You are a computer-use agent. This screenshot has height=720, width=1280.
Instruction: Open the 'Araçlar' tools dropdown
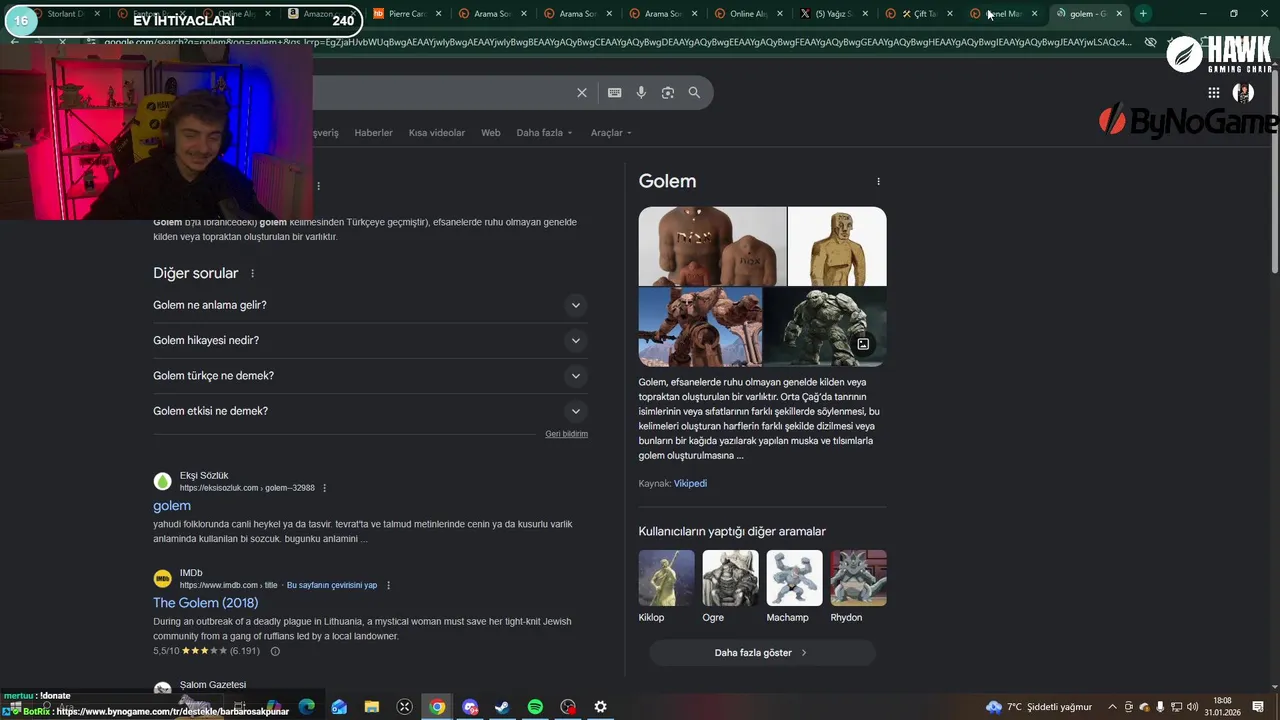click(611, 133)
